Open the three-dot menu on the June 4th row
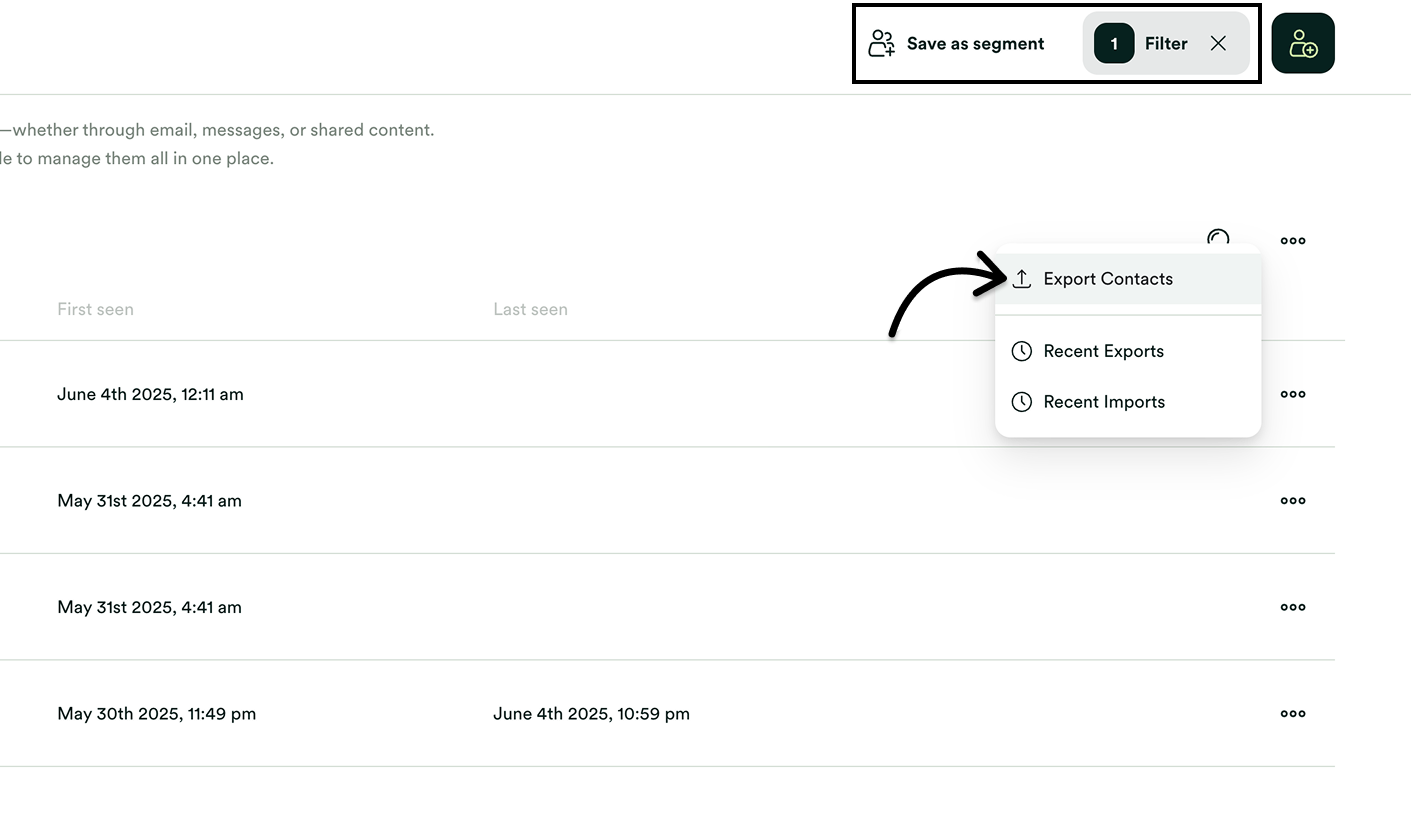1411x819 pixels. (x=1292, y=394)
